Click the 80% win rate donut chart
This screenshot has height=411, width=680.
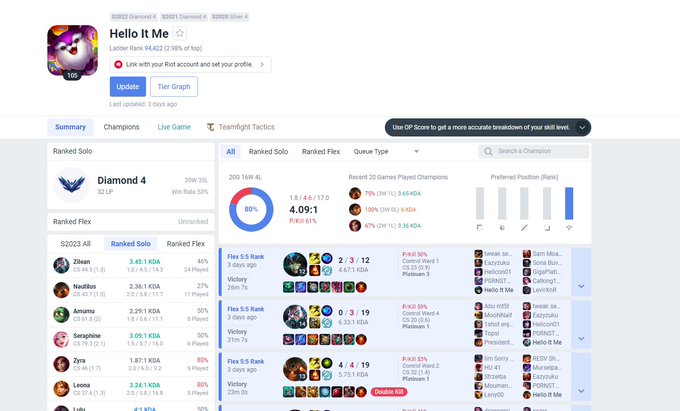[251, 209]
